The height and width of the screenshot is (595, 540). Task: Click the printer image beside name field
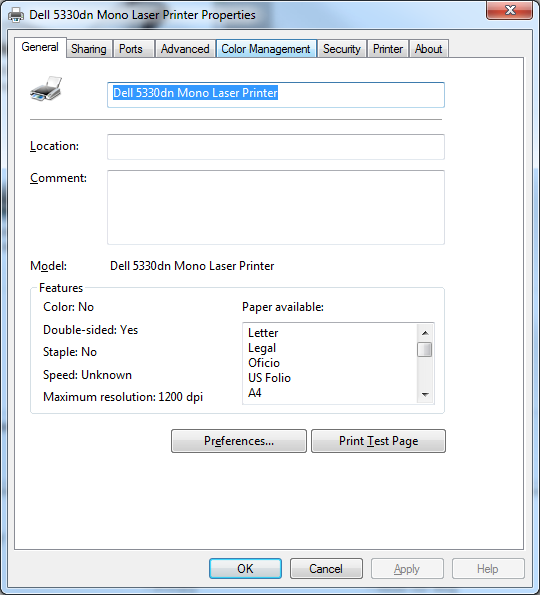[x=46, y=89]
